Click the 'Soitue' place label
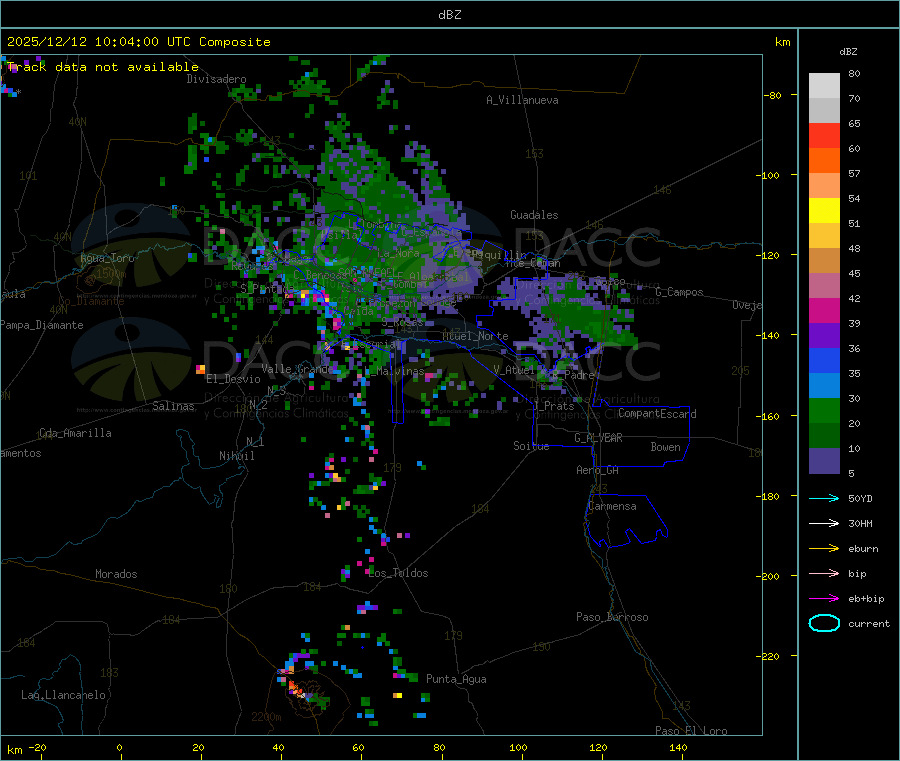The height and width of the screenshot is (761, 900). [531, 446]
